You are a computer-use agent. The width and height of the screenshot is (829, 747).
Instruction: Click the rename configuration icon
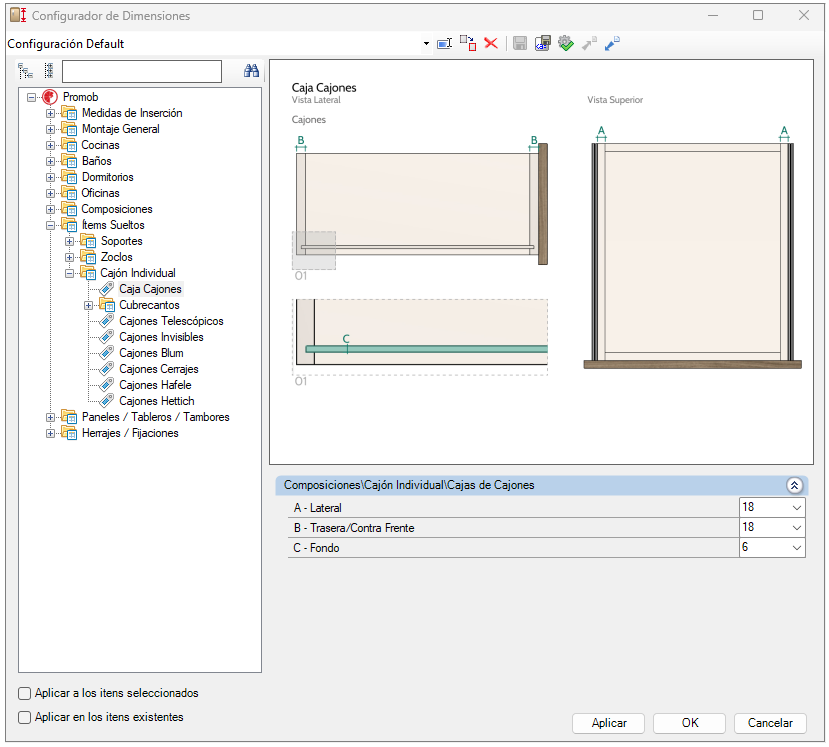click(x=445, y=43)
